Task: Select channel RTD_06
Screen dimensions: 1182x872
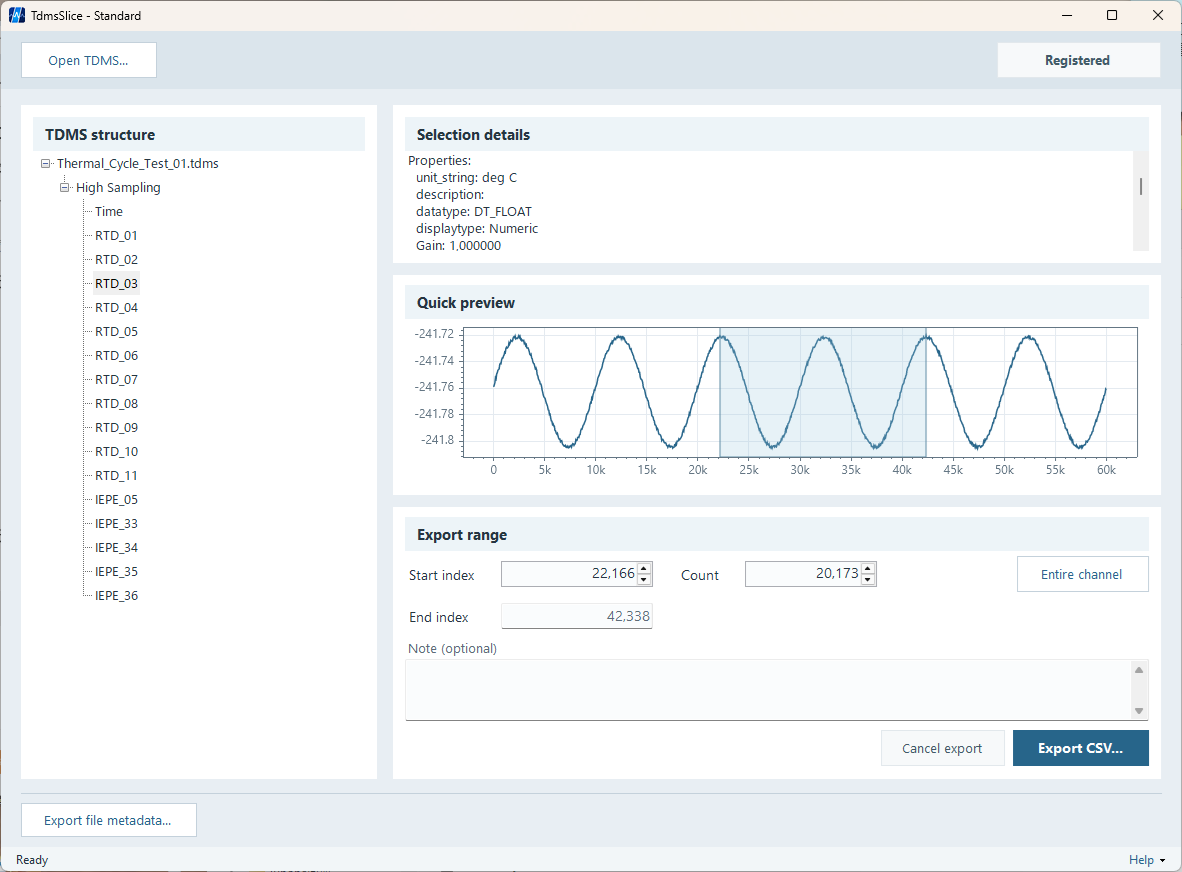Action: (x=116, y=356)
